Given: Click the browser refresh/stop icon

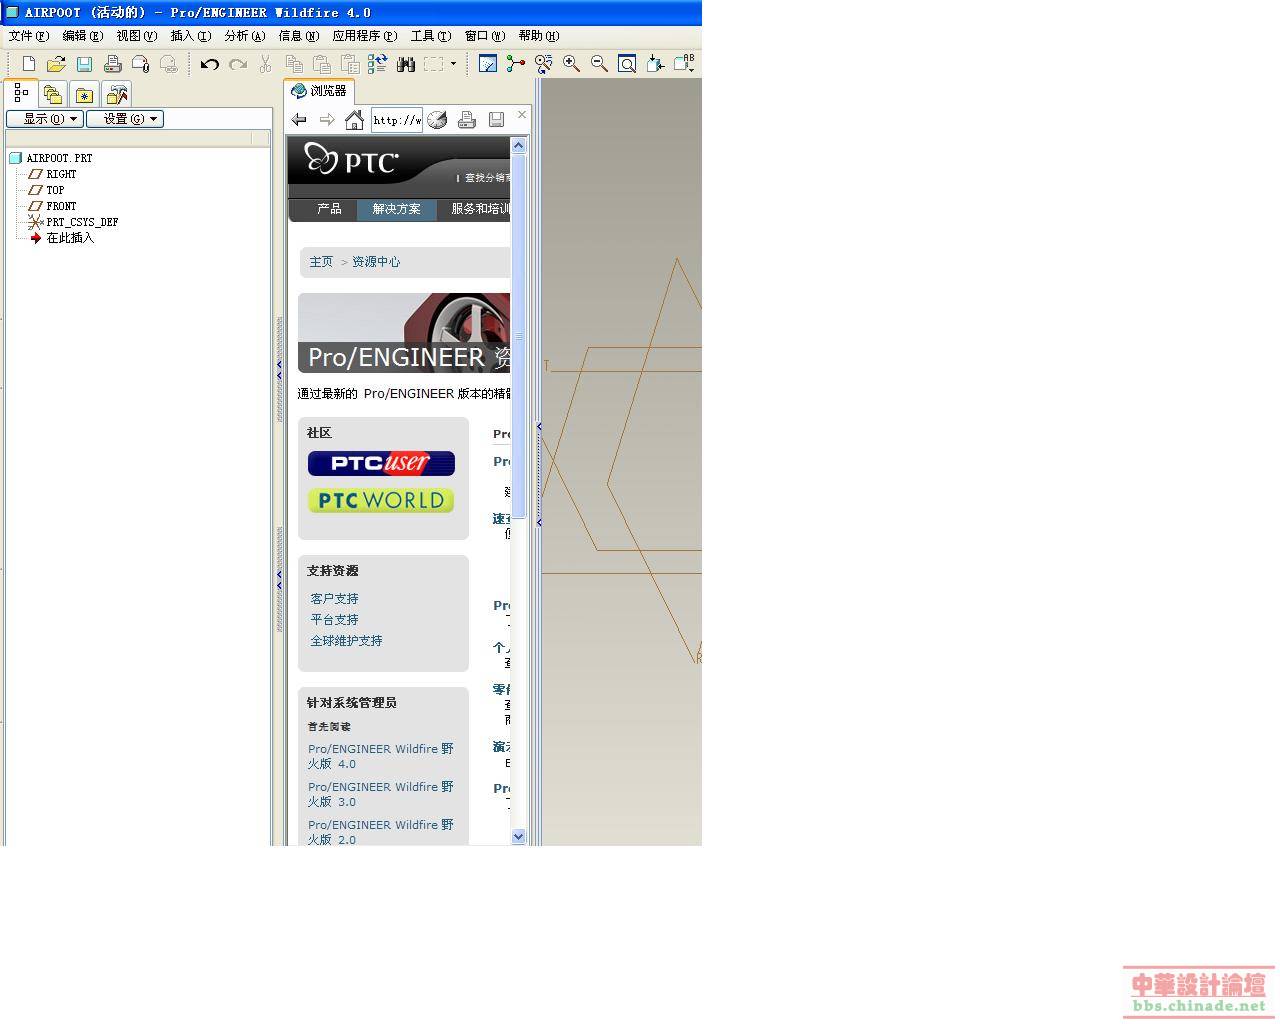Looking at the screenshot, I should (438, 120).
